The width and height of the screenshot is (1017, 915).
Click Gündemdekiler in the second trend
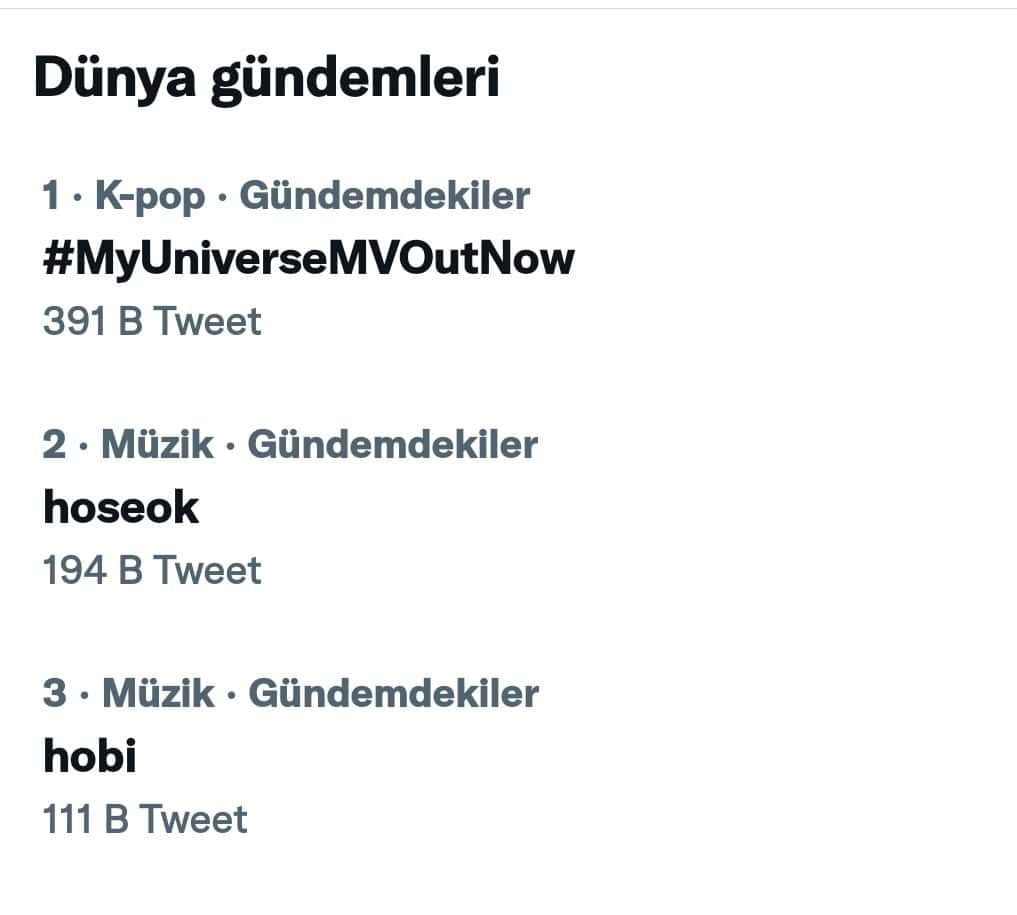tap(392, 445)
